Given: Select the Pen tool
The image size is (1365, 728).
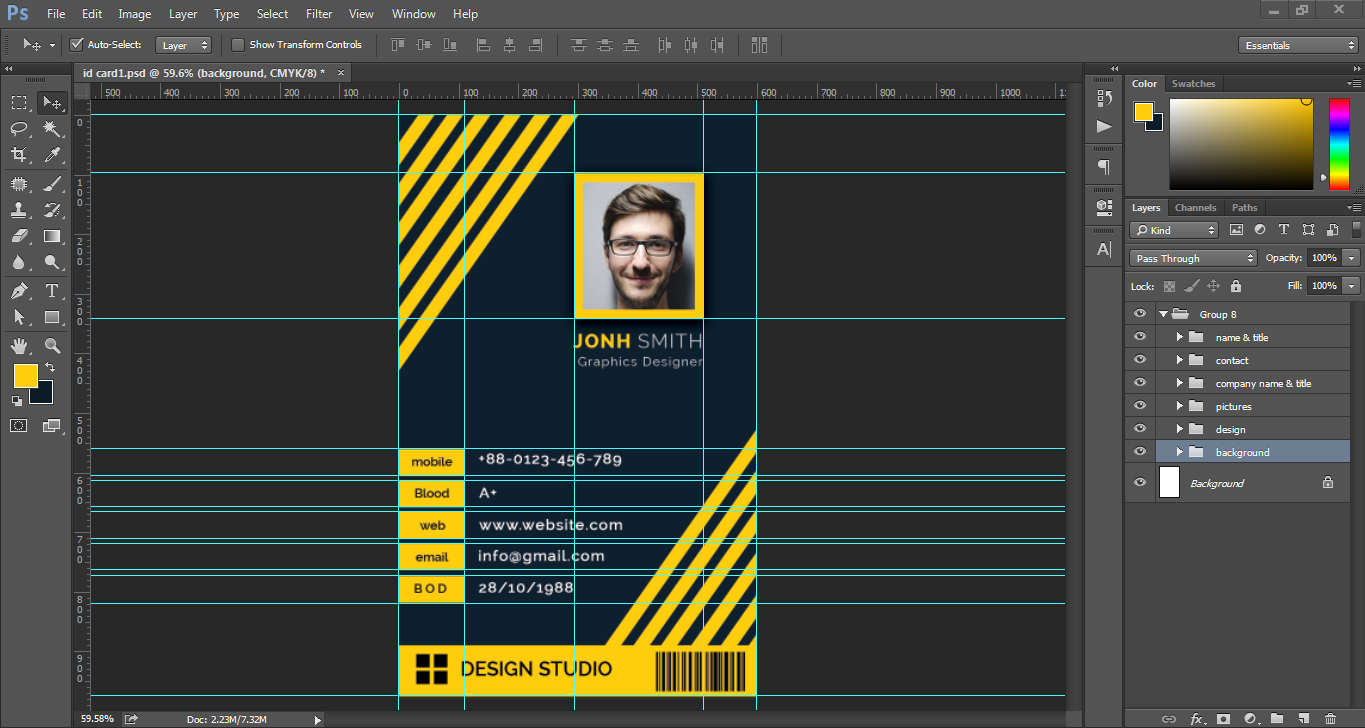Looking at the screenshot, I should [x=19, y=291].
